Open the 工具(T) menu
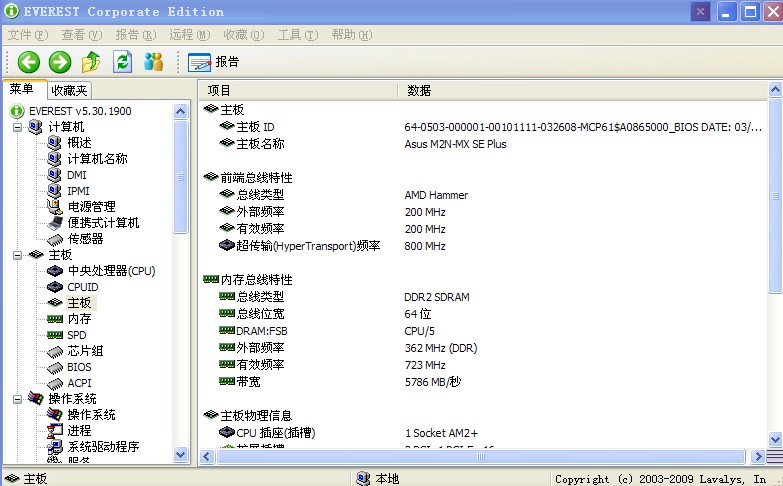 [x=298, y=34]
